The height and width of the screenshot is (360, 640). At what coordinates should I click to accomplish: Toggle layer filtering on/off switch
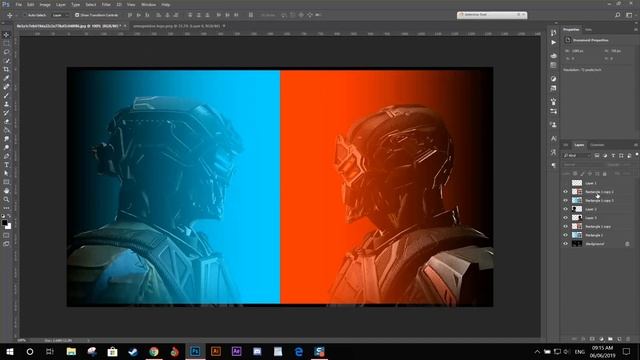[x=637, y=155]
